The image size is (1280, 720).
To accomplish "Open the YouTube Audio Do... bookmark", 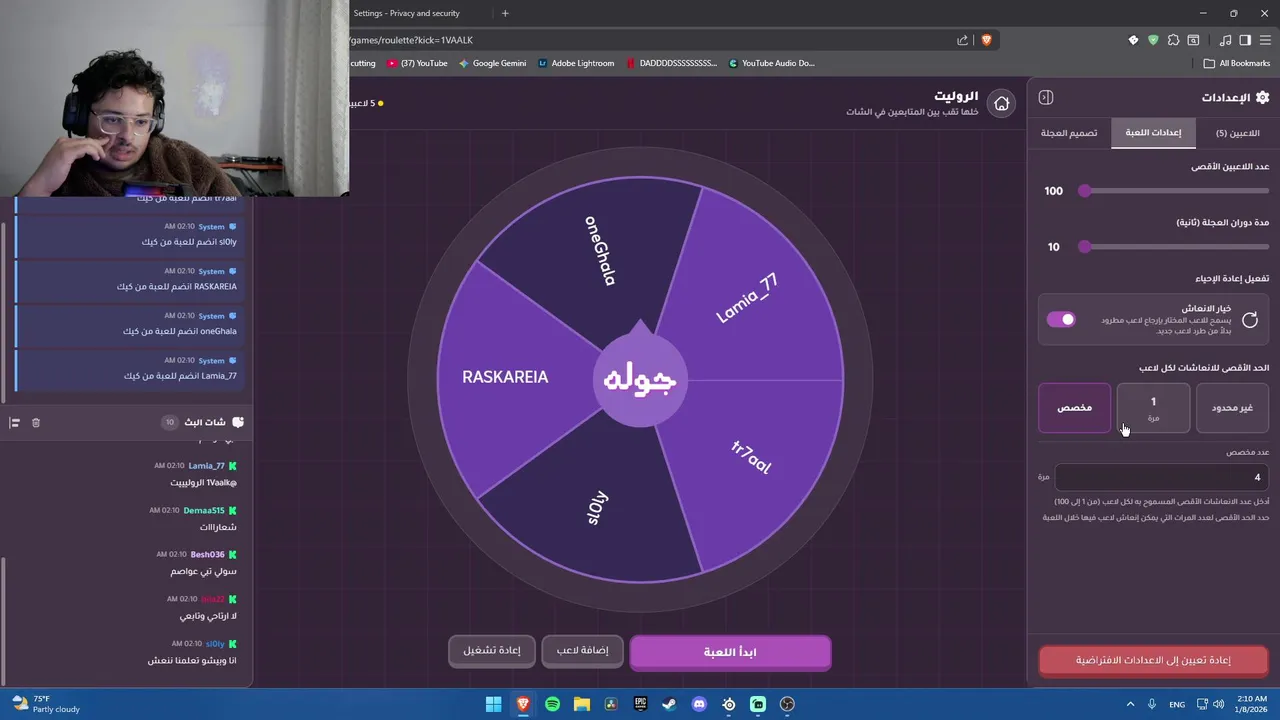I will pos(771,63).
